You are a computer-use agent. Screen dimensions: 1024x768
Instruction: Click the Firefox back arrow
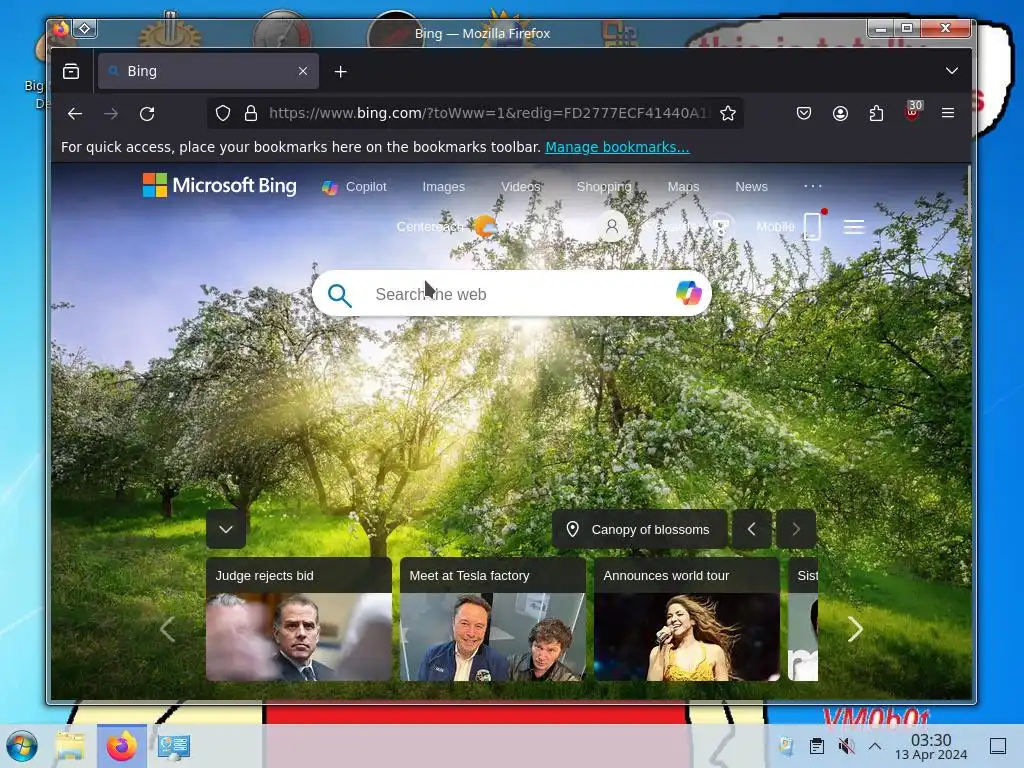click(75, 114)
